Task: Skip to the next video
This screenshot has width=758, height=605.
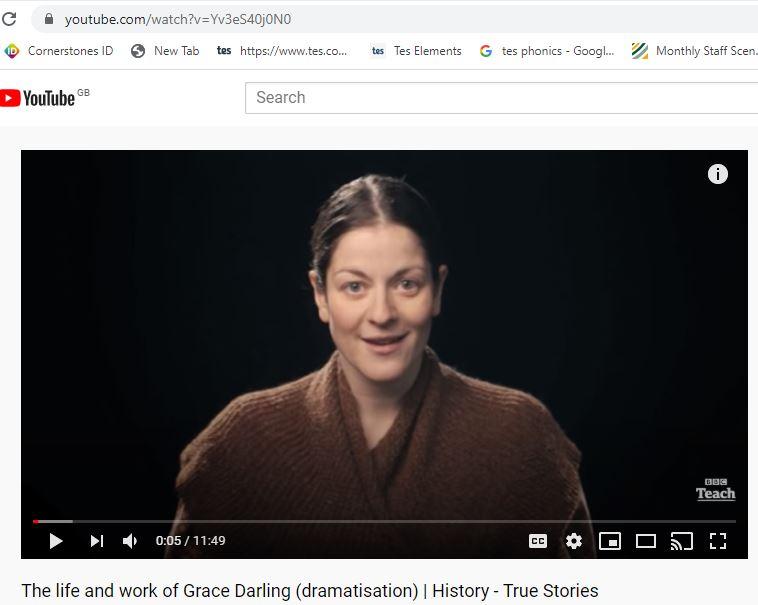Action: click(x=96, y=541)
